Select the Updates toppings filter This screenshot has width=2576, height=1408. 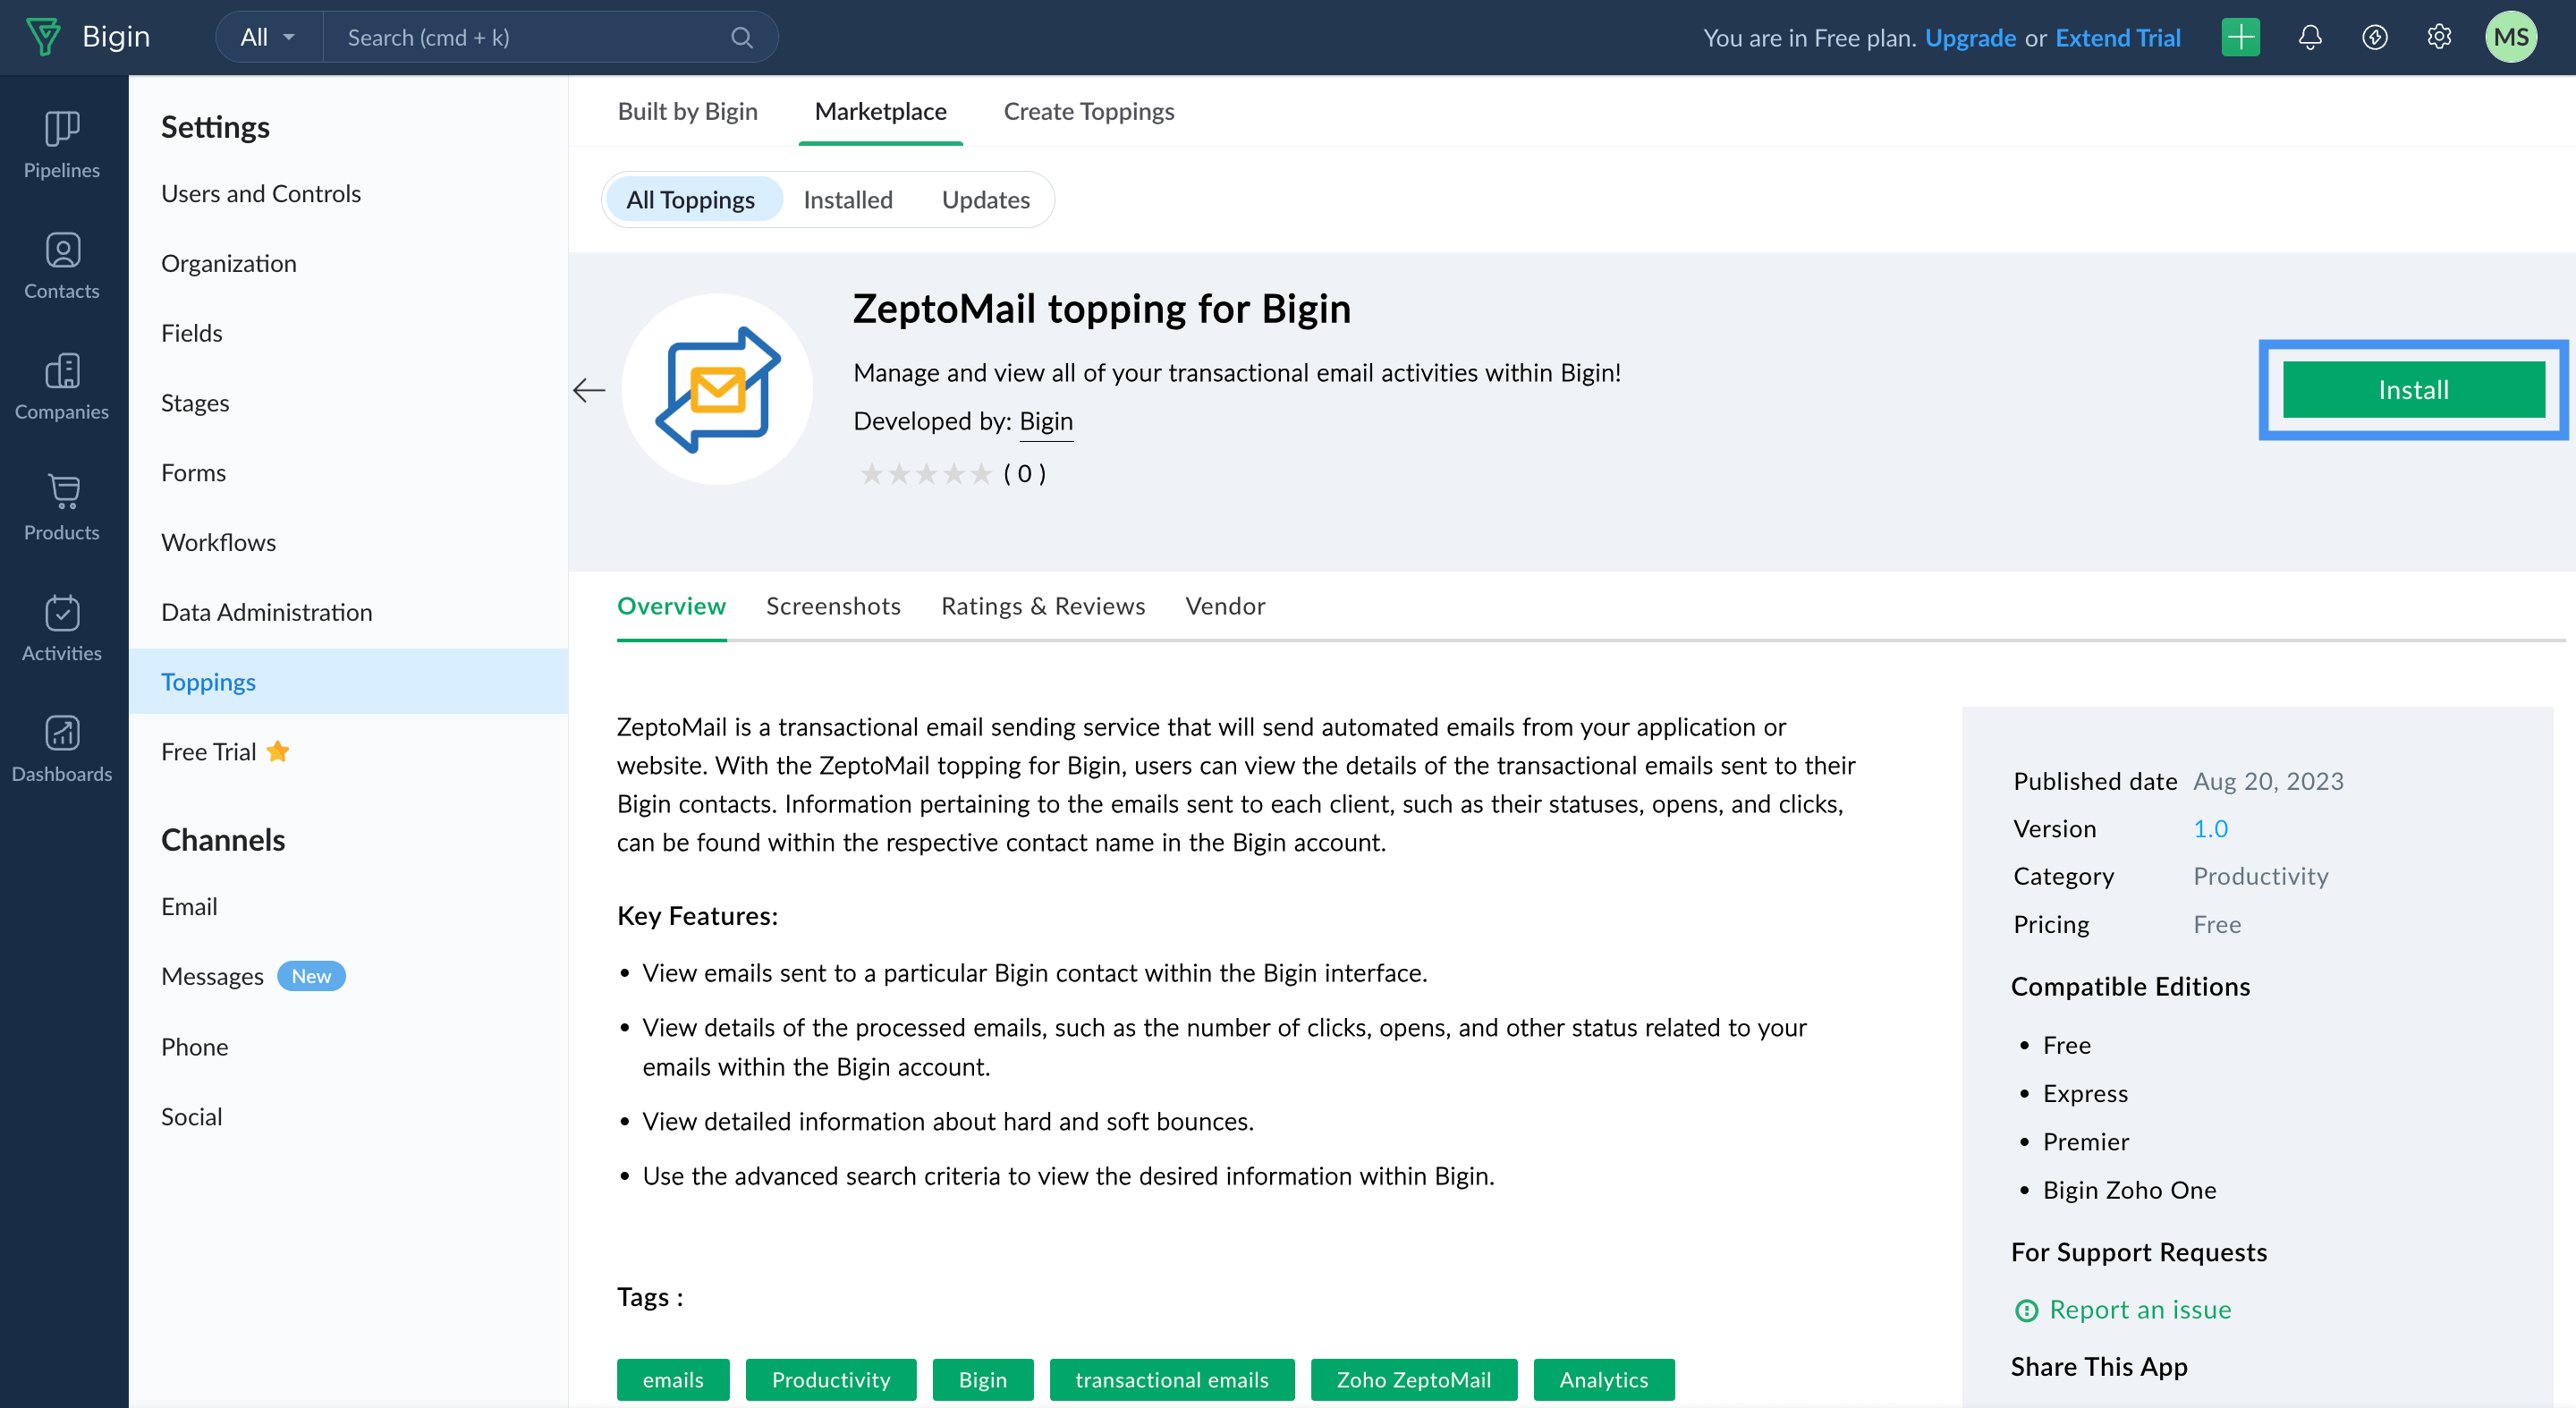(x=985, y=200)
